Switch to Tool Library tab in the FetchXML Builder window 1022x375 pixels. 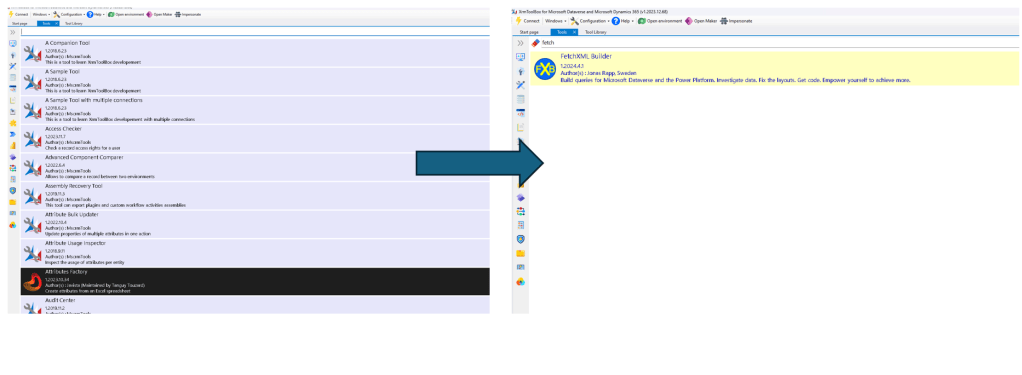595,31
